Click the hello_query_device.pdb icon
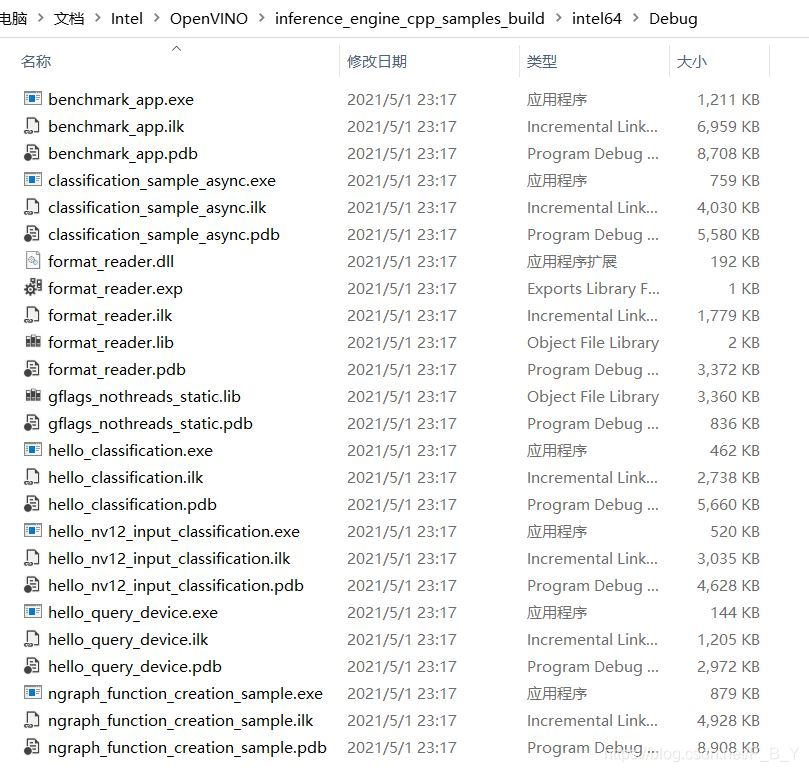This screenshot has width=809, height=772. tap(33, 665)
